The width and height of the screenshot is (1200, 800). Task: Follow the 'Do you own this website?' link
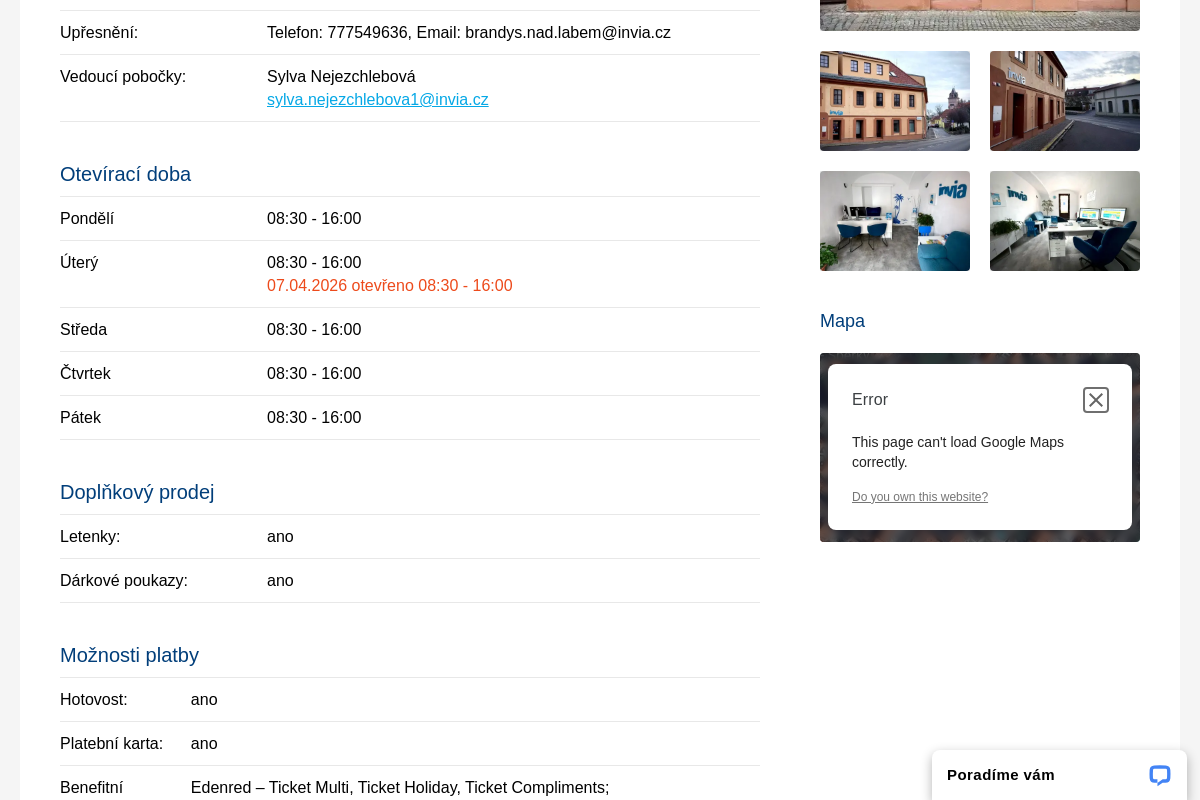(919, 497)
